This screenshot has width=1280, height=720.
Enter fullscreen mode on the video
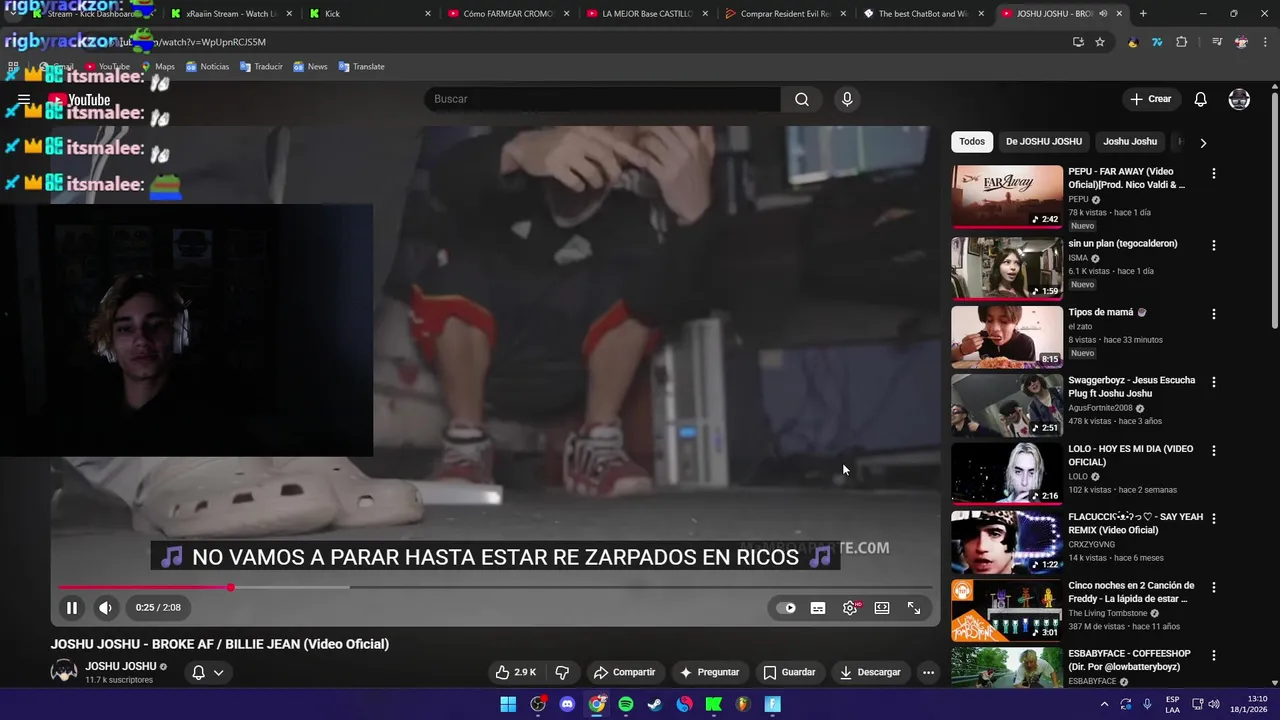[x=914, y=607]
